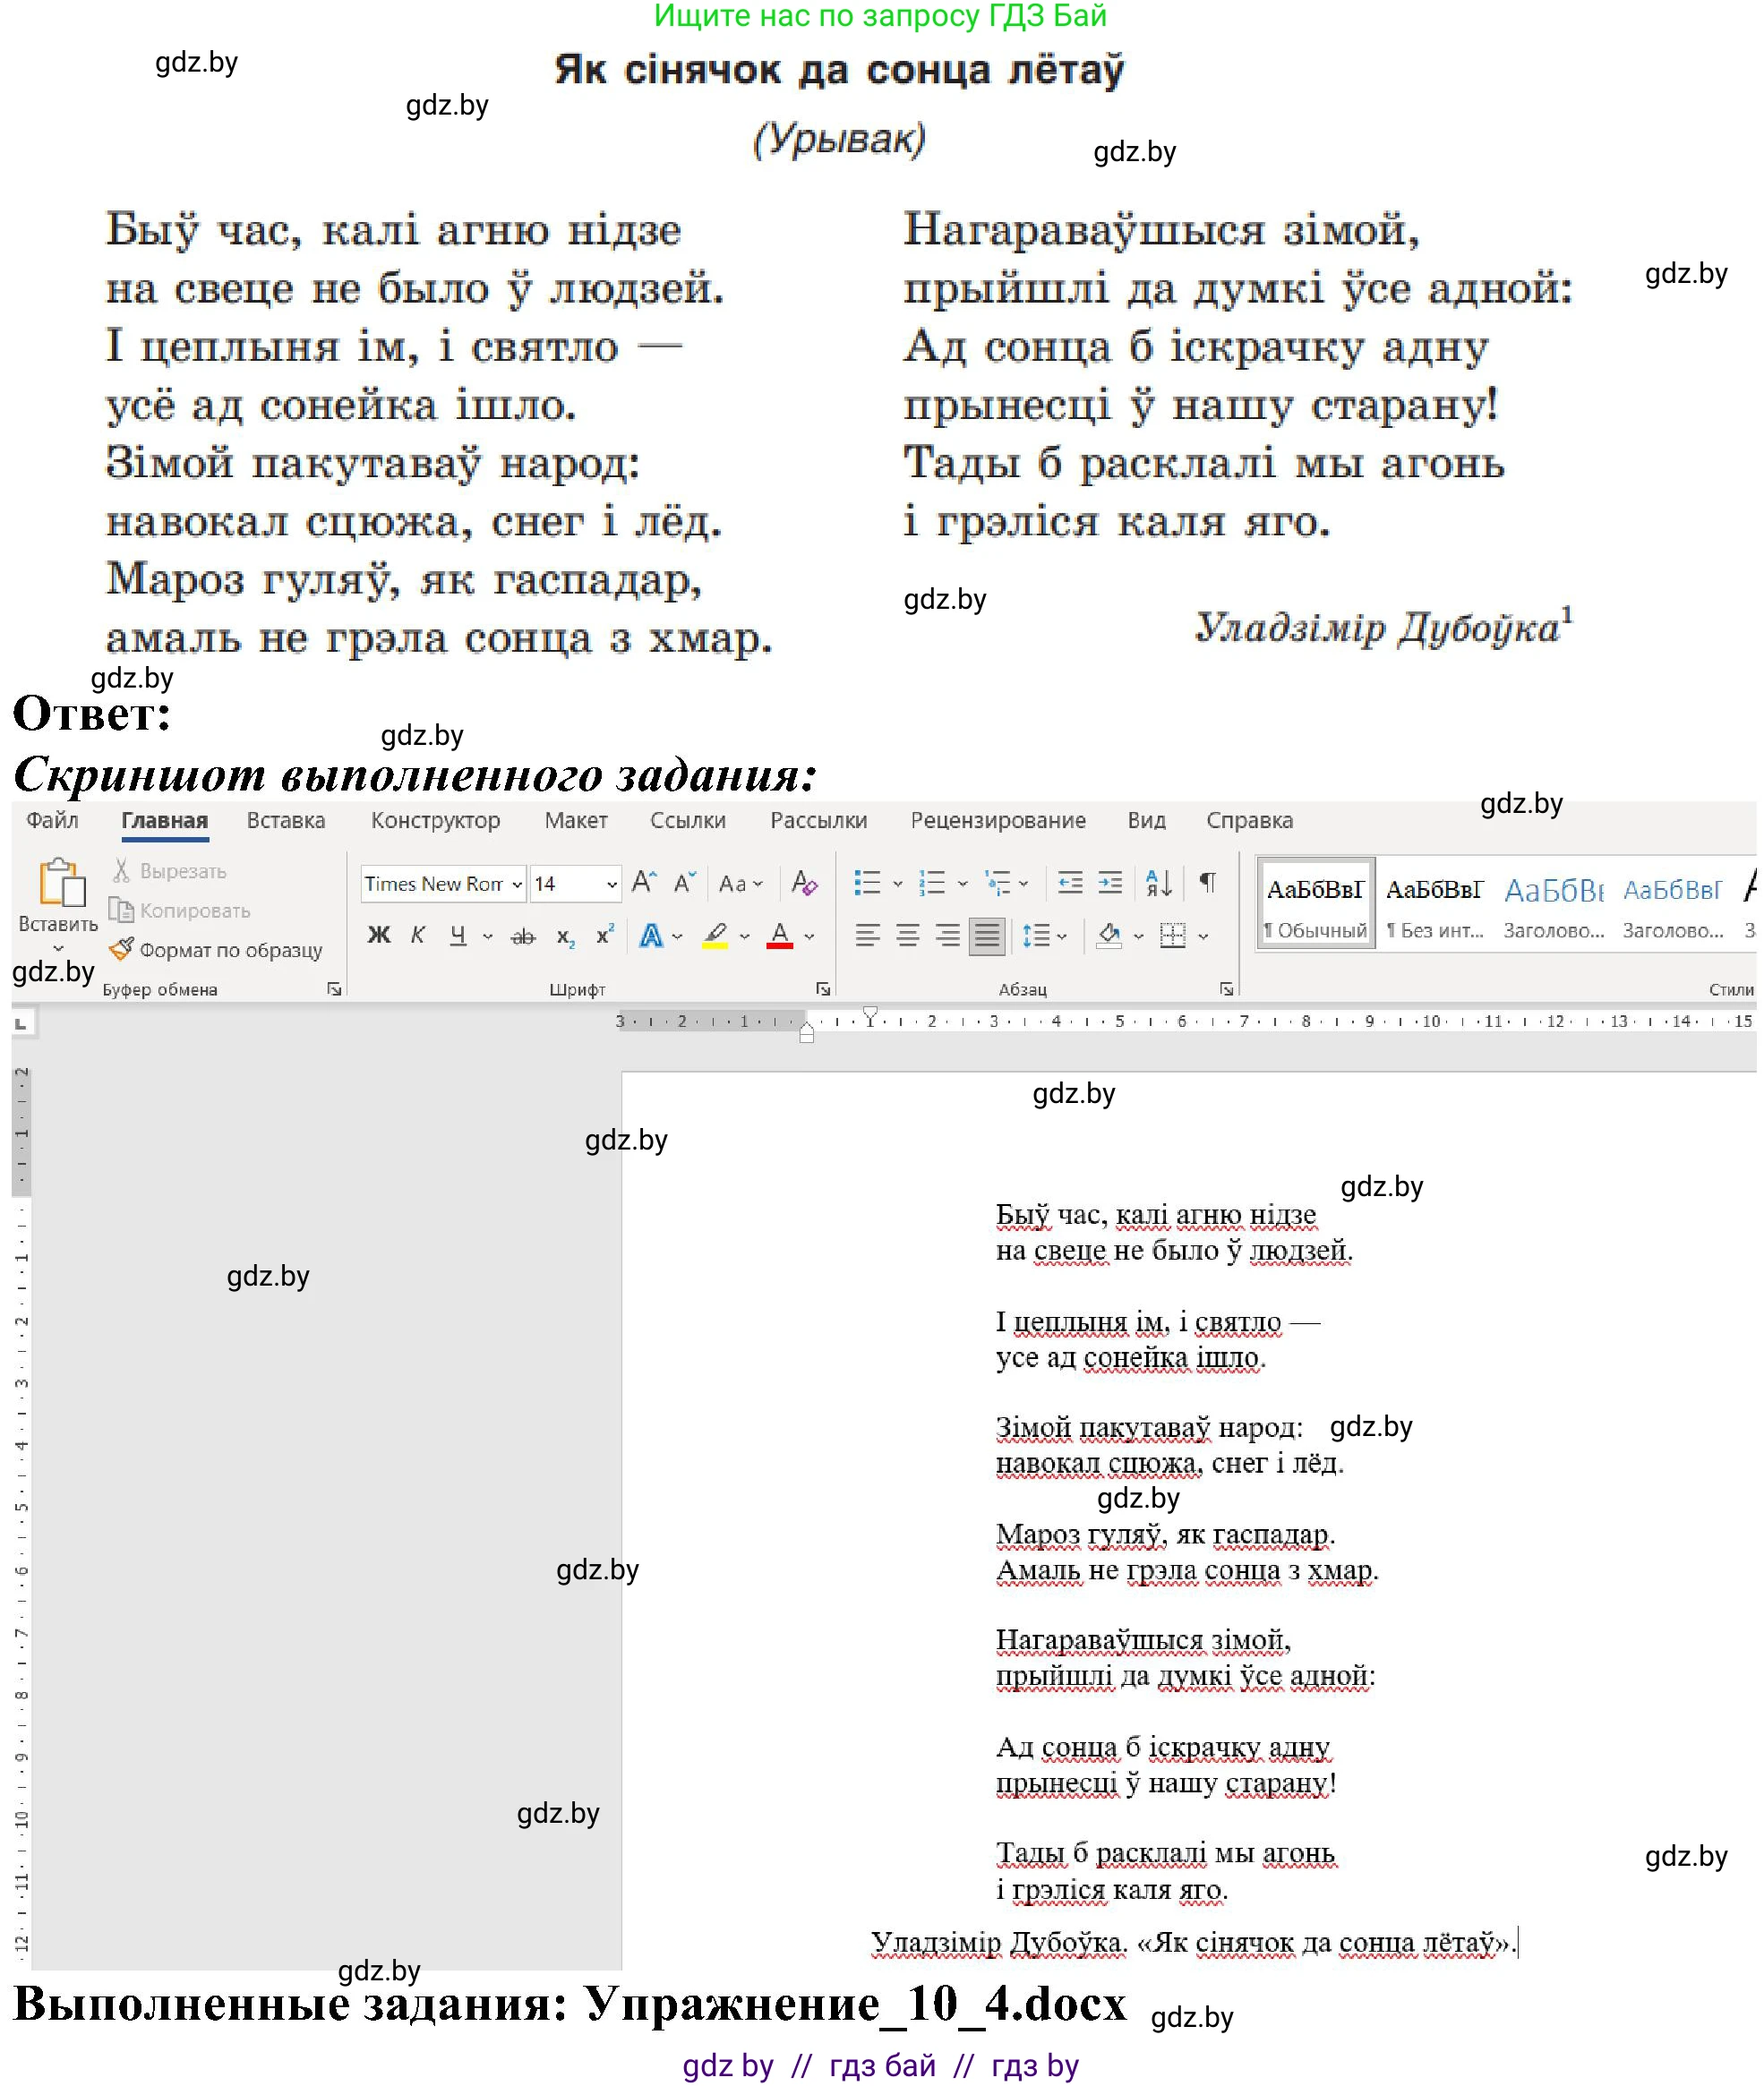Open the Times New Roman font dropdown
1764x2086 pixels.
pos(517,885)
